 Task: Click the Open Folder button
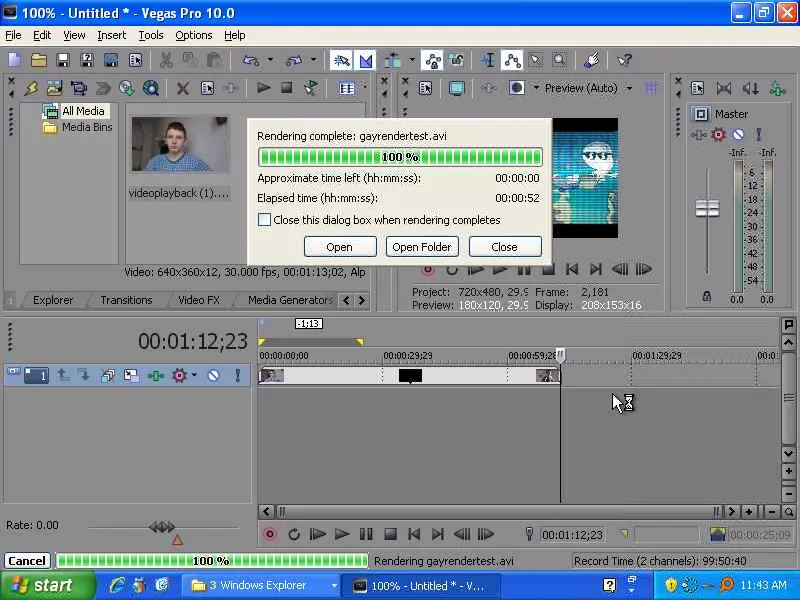coord(422,247)
